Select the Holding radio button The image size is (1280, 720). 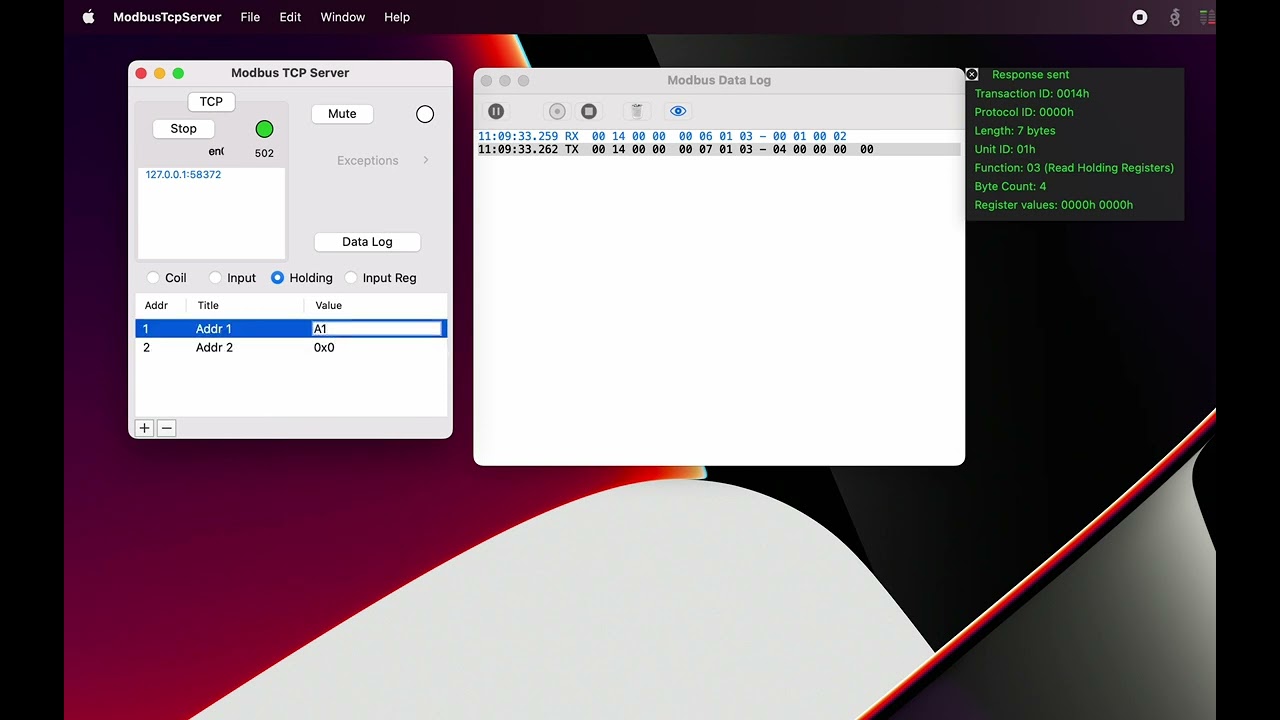click(x=277, y=278)
